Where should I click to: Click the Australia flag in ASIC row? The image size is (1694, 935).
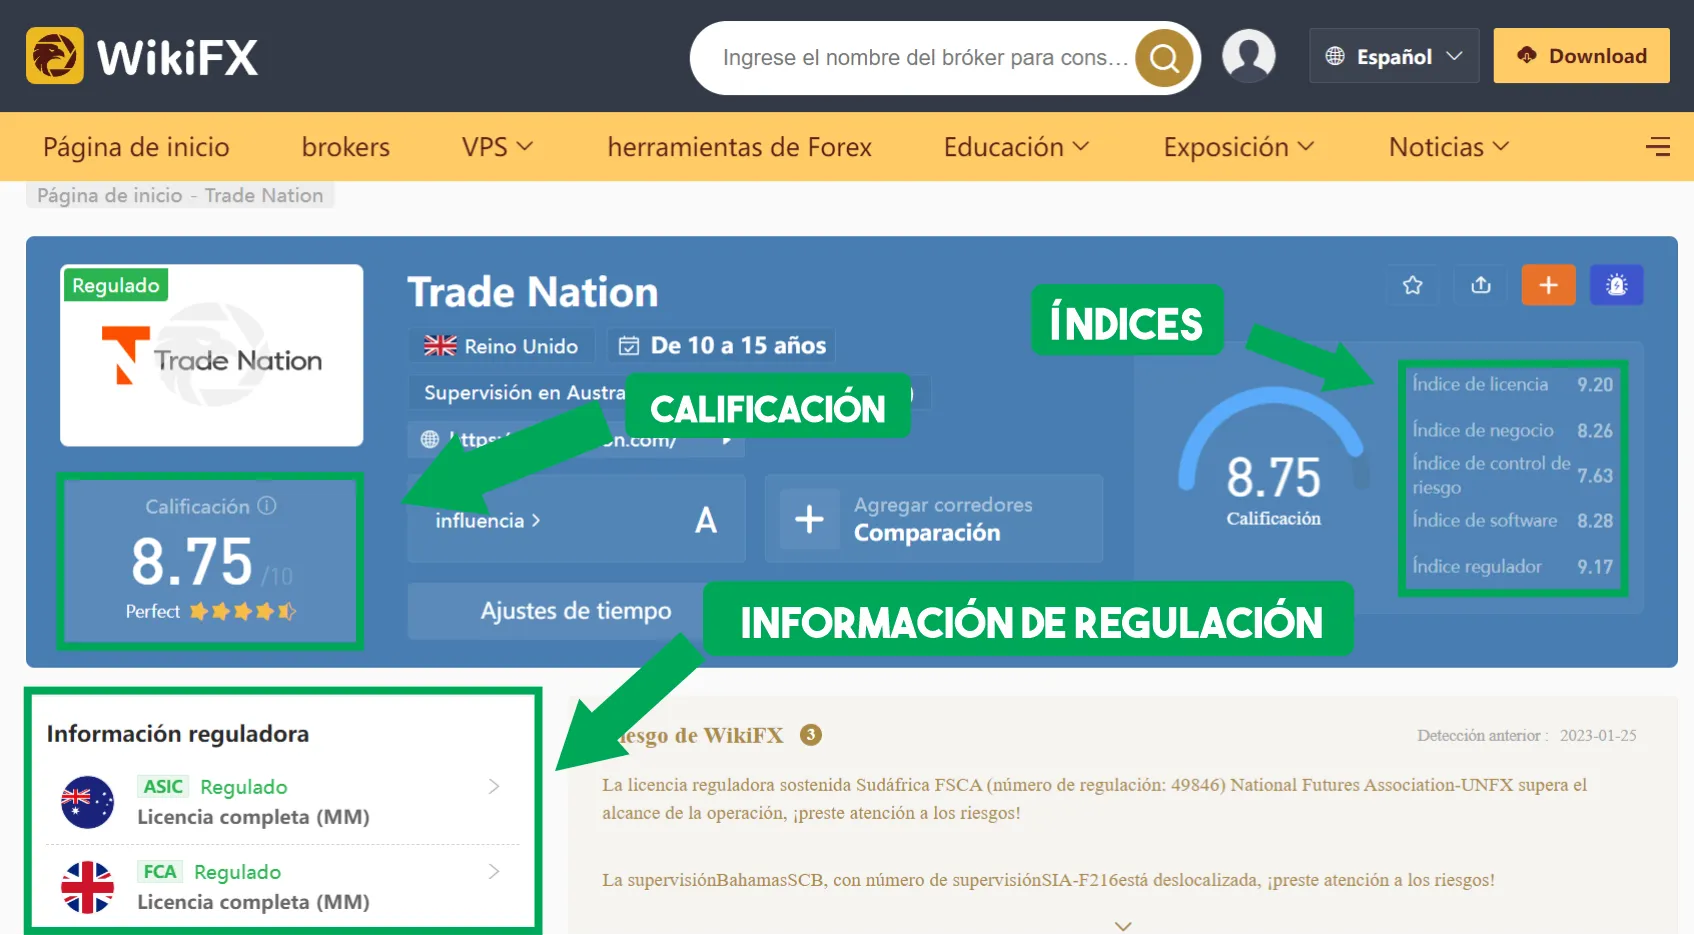click(88, 802)
